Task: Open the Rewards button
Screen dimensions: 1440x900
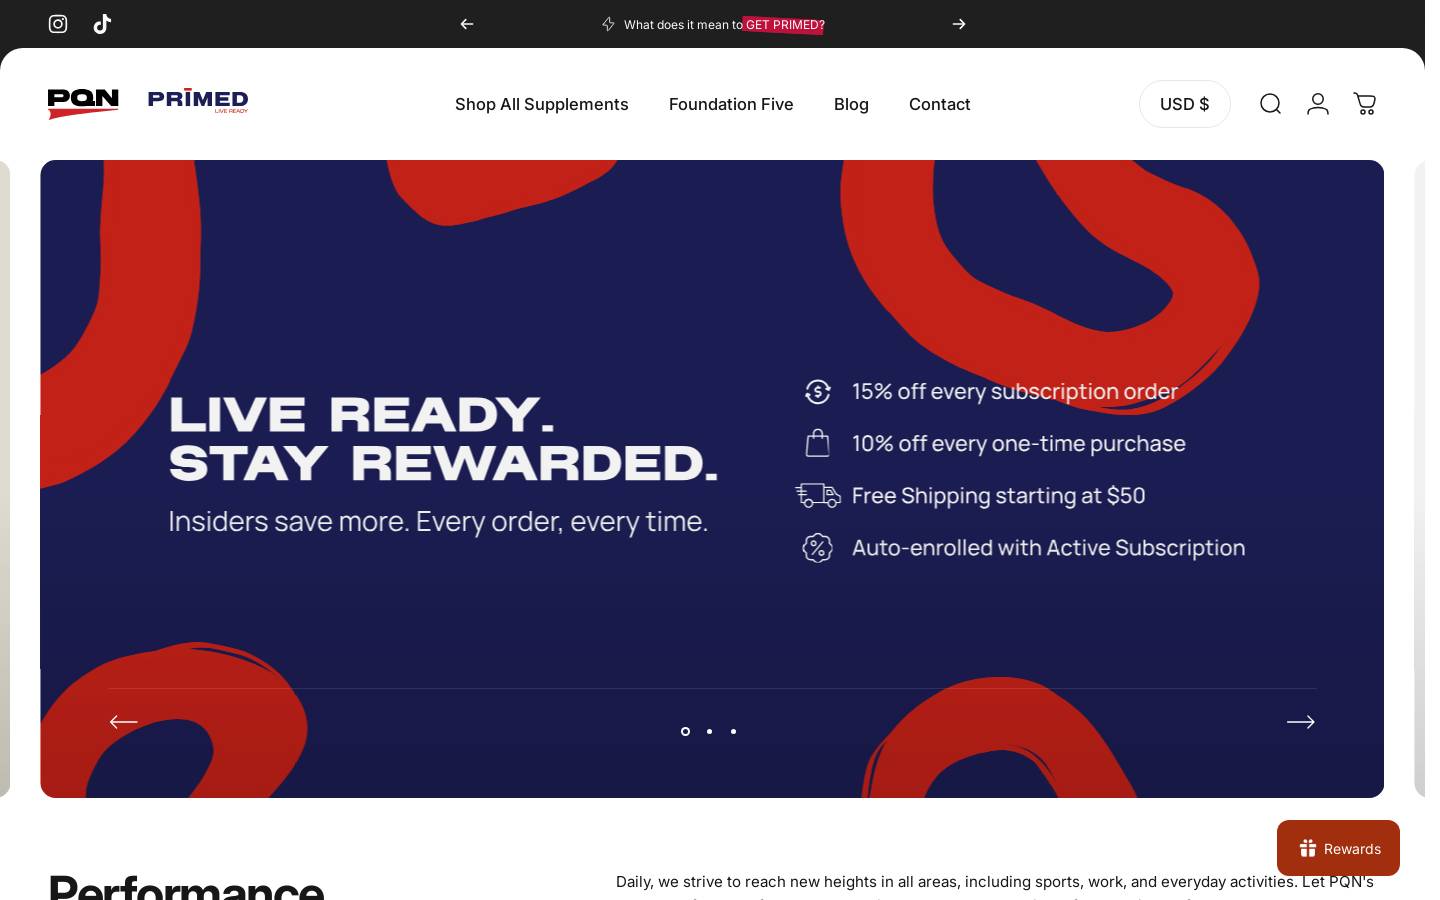Action: tap(1338, 848)
